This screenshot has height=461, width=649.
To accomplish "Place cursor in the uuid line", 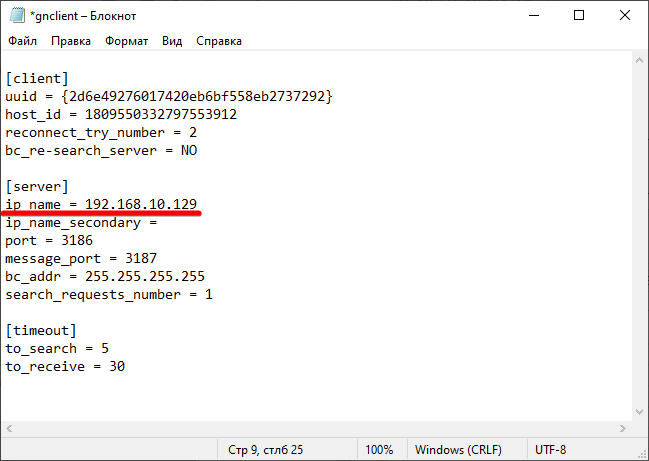I will point(169,96).
